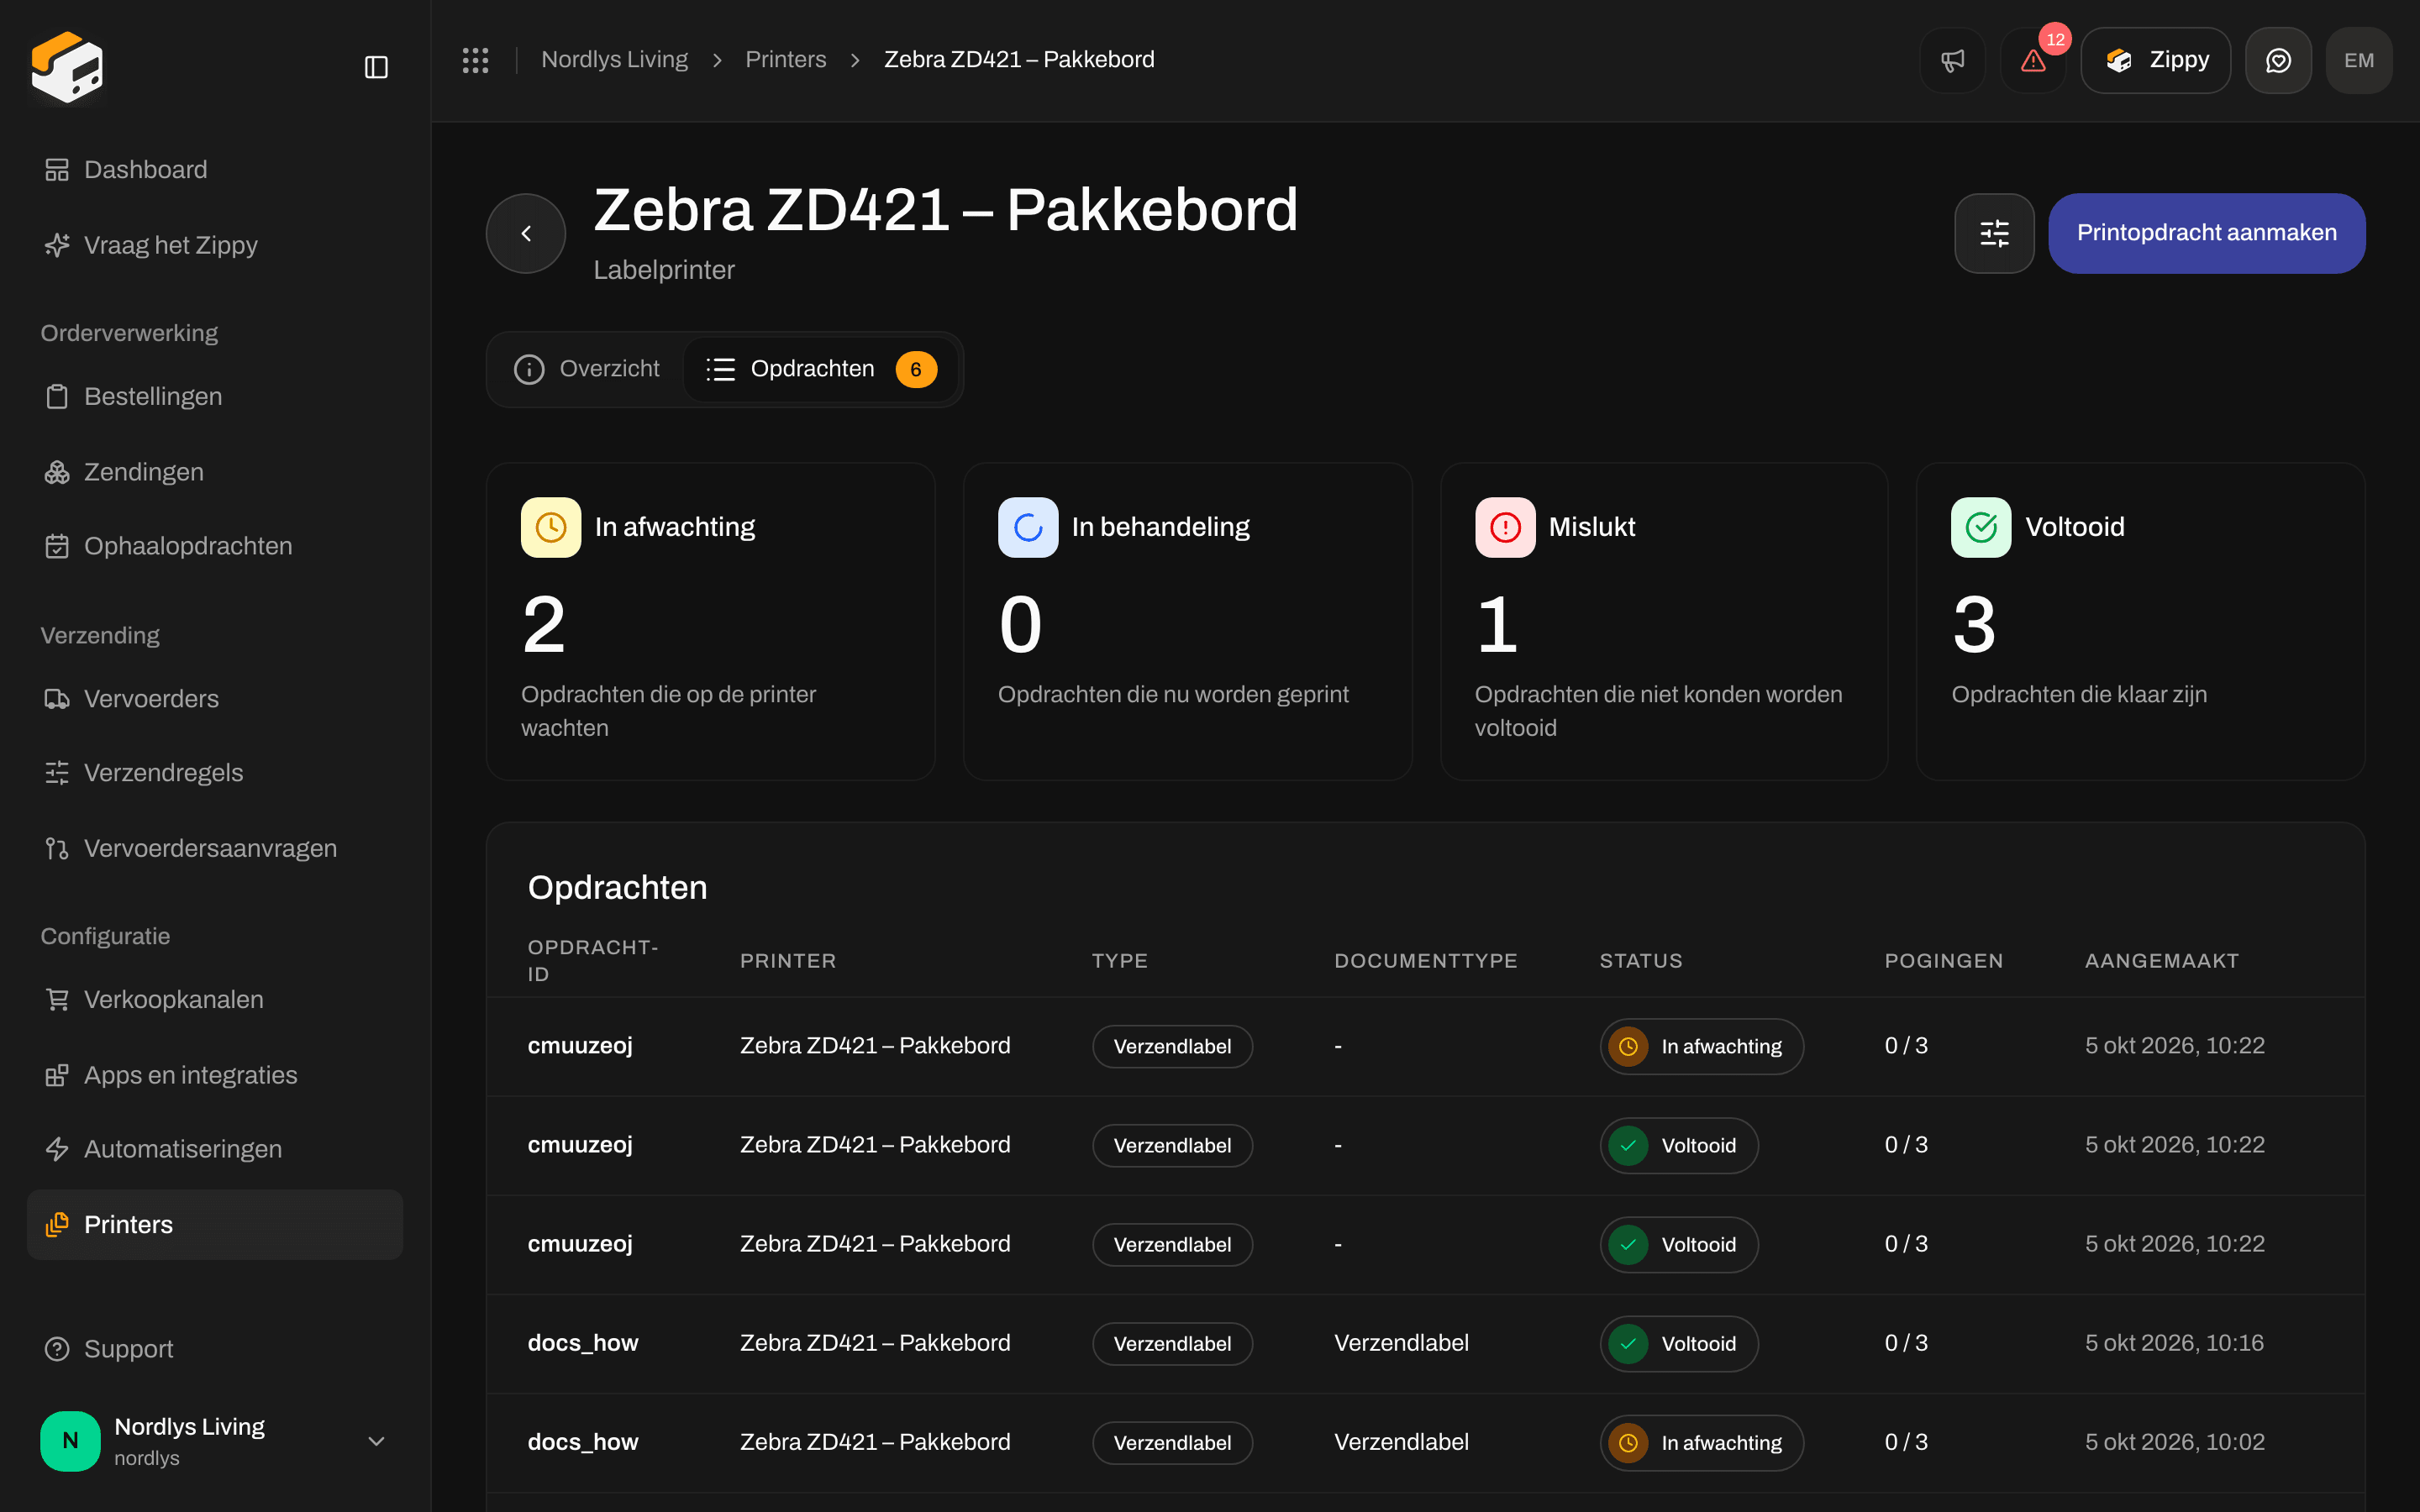This screenshot has height=1512, width=2420.
Task: Open EM user avatar menu
Action: click(x=2359, y=60)
